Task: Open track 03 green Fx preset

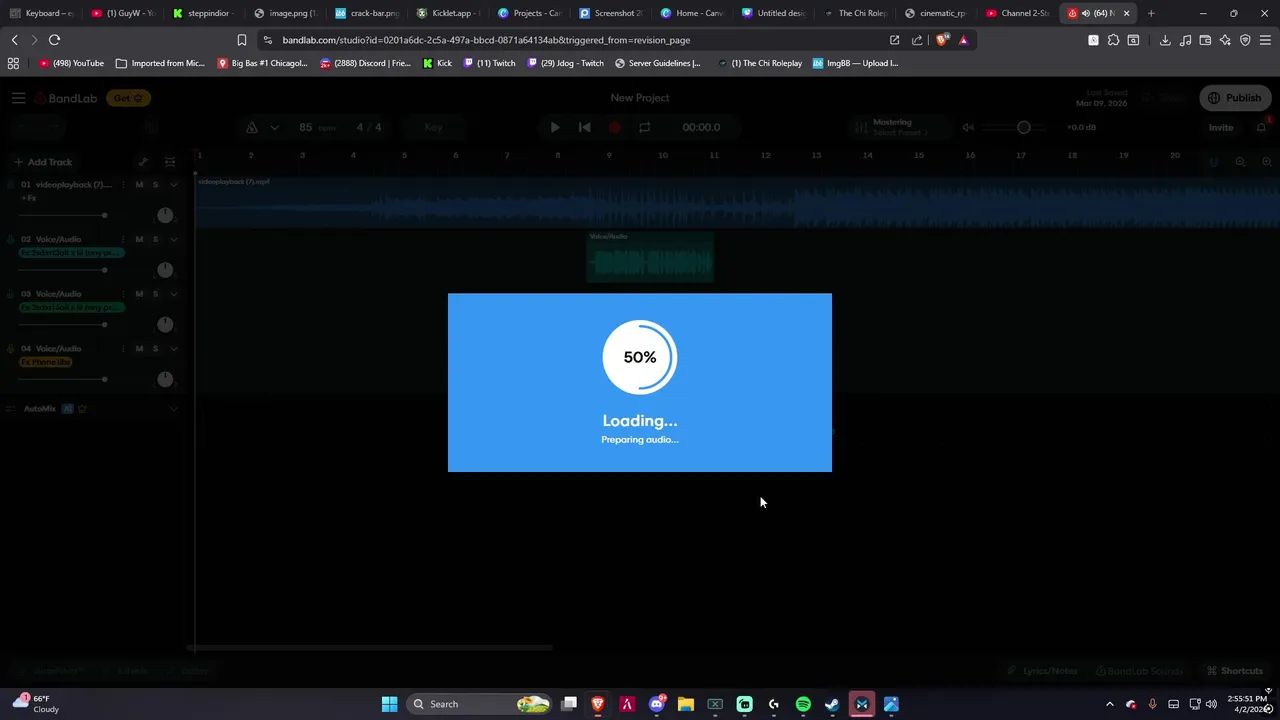Action: (x=72, y=307)
